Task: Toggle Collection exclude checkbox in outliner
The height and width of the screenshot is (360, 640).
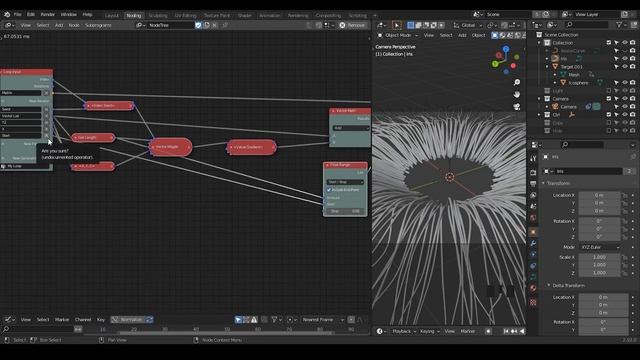Action: [609, 42]
